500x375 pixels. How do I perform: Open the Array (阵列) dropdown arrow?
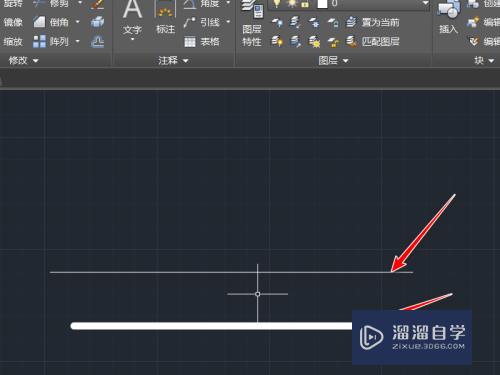point(78,41)
